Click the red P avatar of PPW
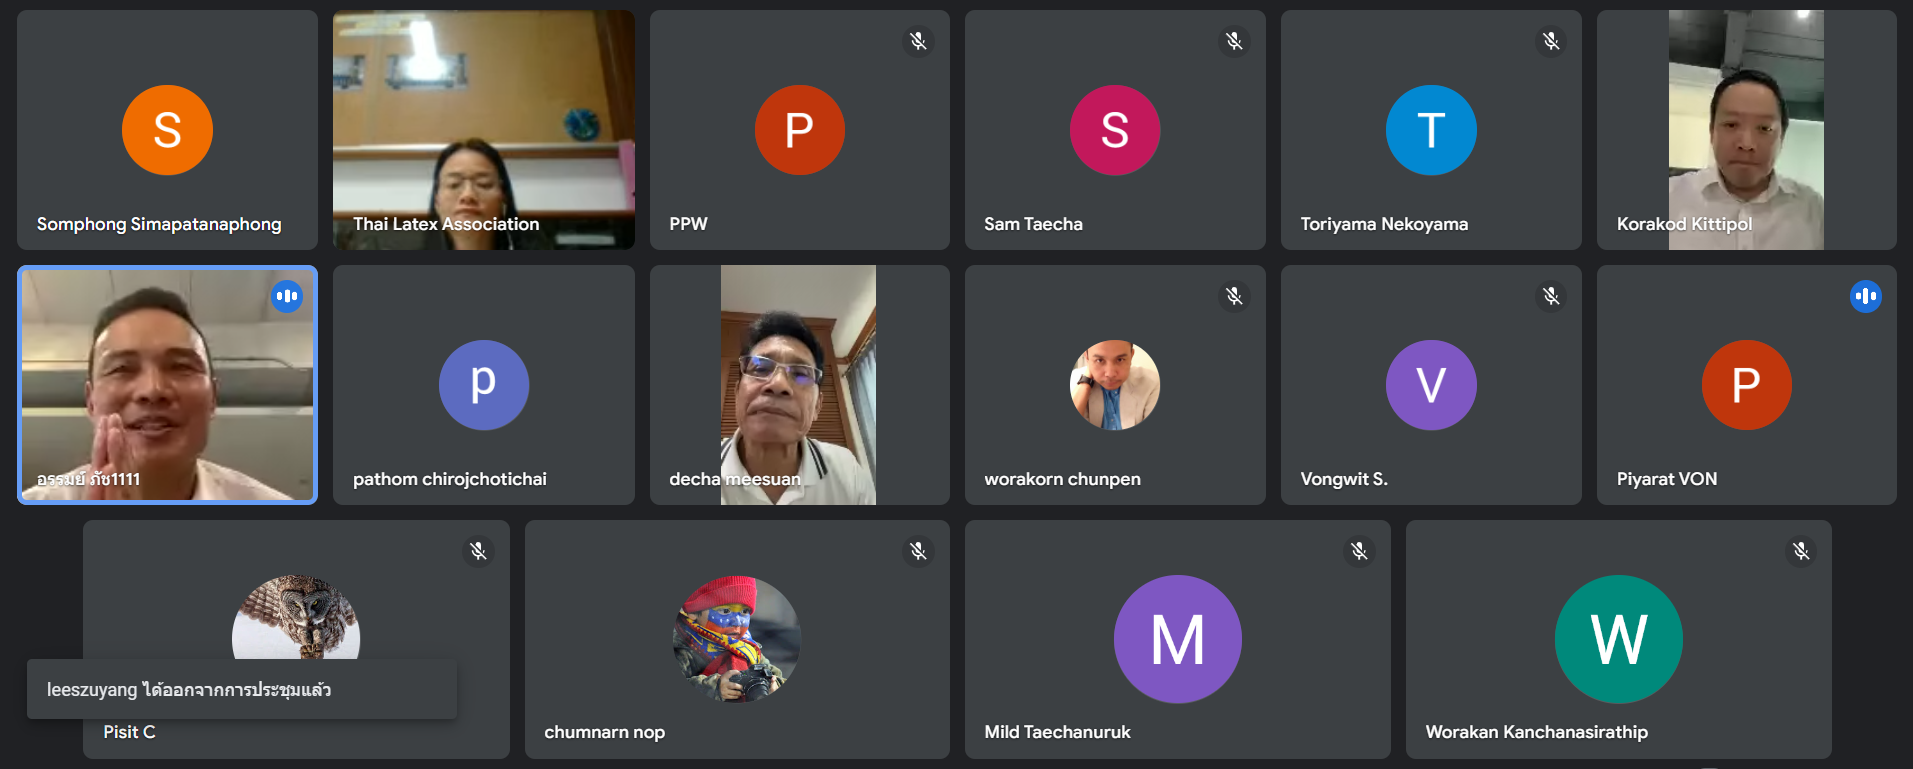 pyautogui.click(x=799, y=130)
